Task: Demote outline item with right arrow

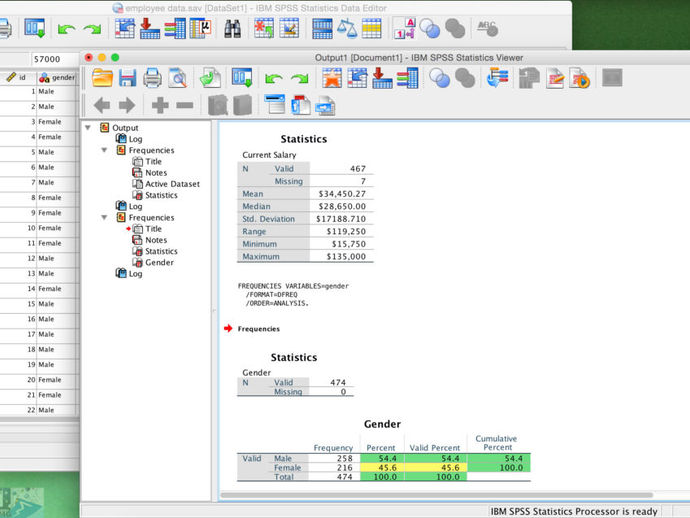Action: (x=127, y=105)
